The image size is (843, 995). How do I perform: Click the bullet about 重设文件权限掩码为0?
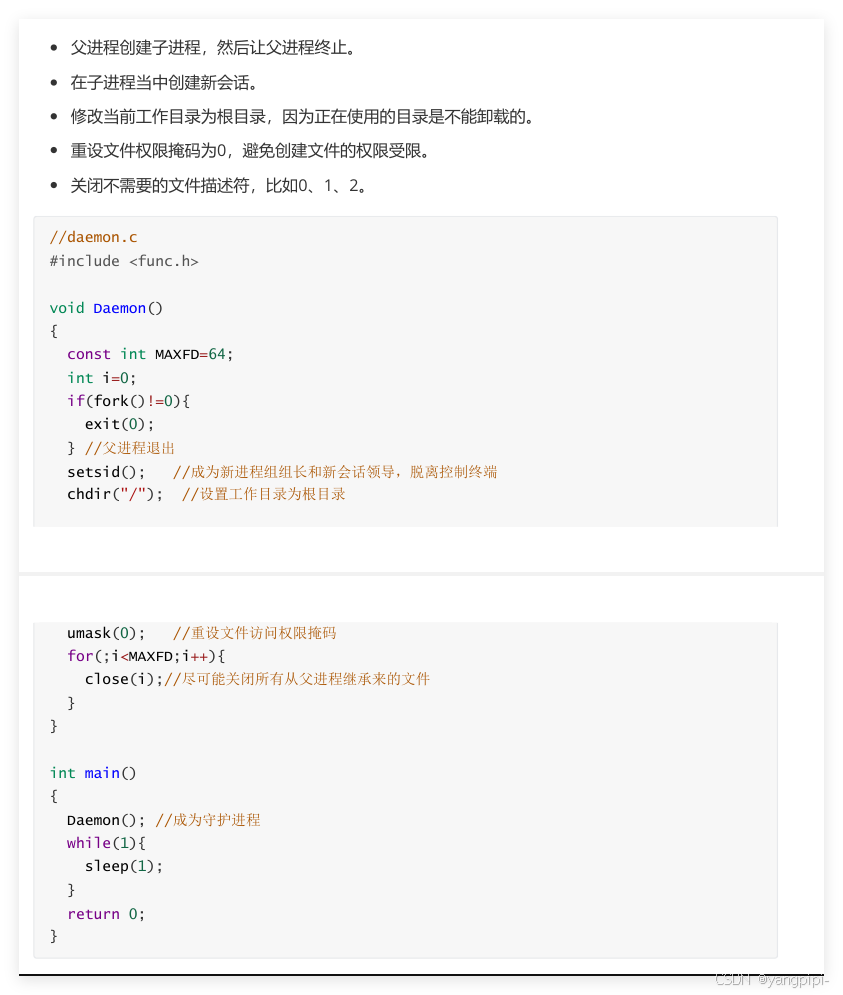coord(251,151)
